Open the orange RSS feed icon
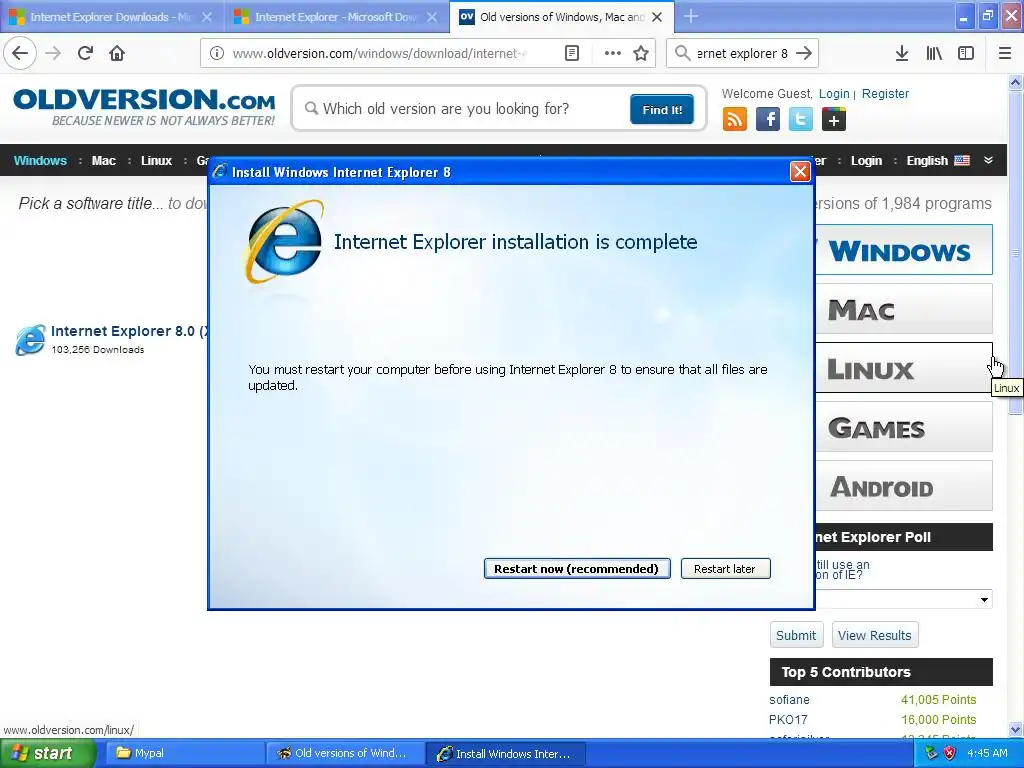Image resolution: width=1024 pixels, height=768 pixels. pyautogui.click(x=735, y=120)
